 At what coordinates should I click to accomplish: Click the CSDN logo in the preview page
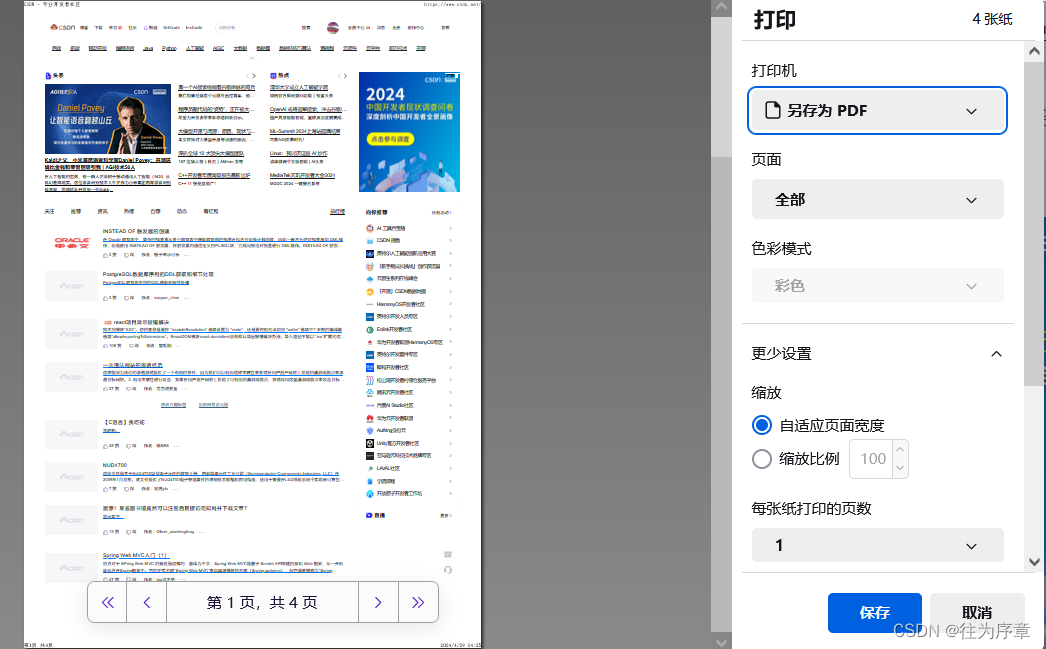point(63,27)
